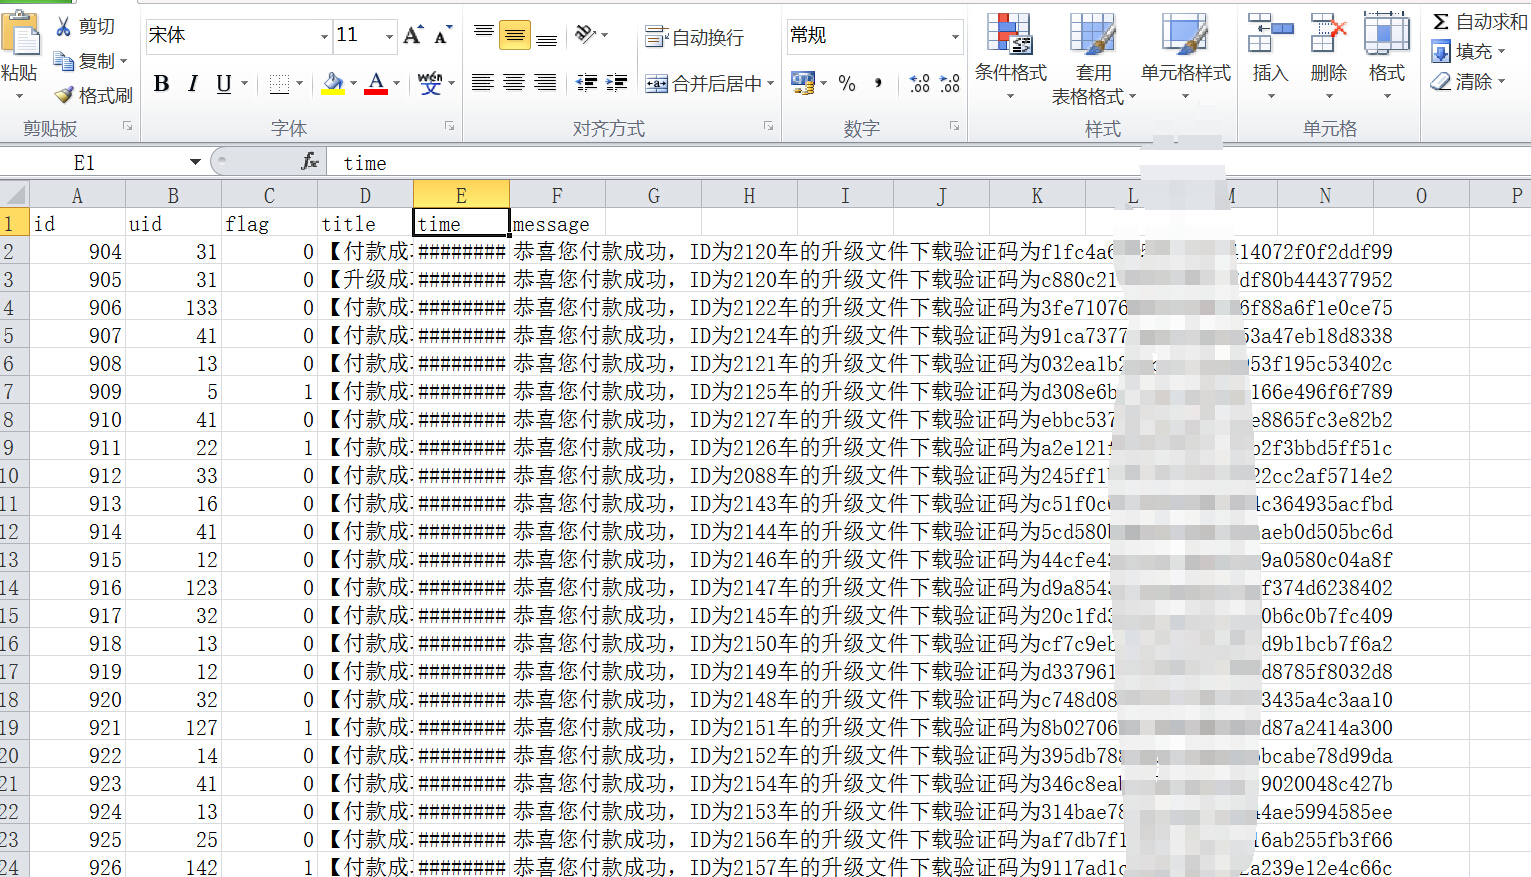The height and width of the screenshot is (877, 1531).
Task: Select column F header
Action: [557, 196]
